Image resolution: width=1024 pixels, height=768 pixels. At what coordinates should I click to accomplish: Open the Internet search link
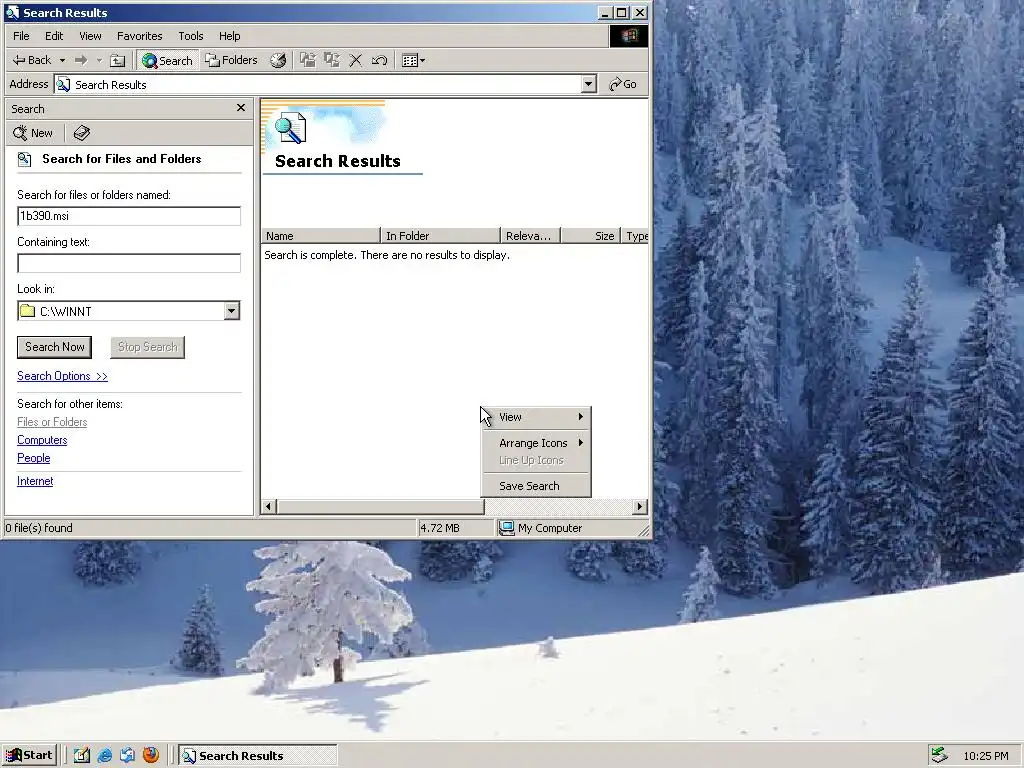click(35, 481)
